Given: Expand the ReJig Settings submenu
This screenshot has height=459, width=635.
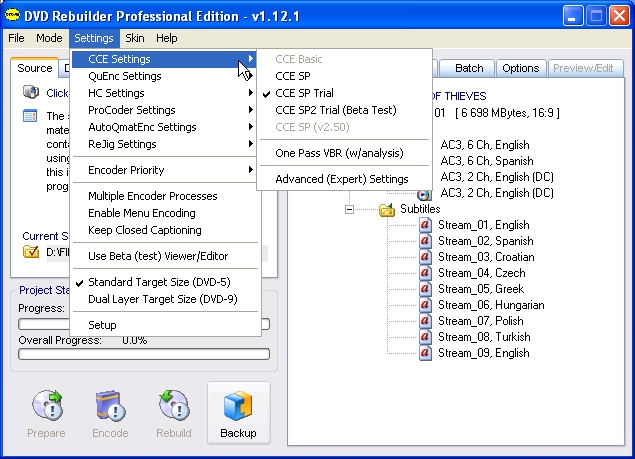Looking at the screenshot, I should (164, 144).
